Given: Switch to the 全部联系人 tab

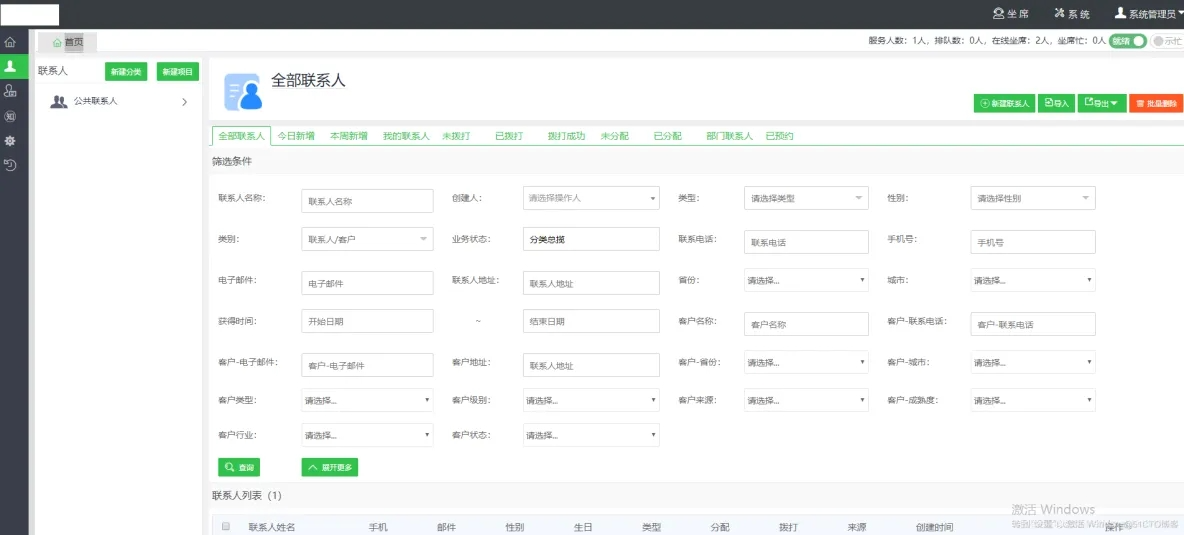Looking at the screenshot, I should pyautogui.click(x=242, y=137).
